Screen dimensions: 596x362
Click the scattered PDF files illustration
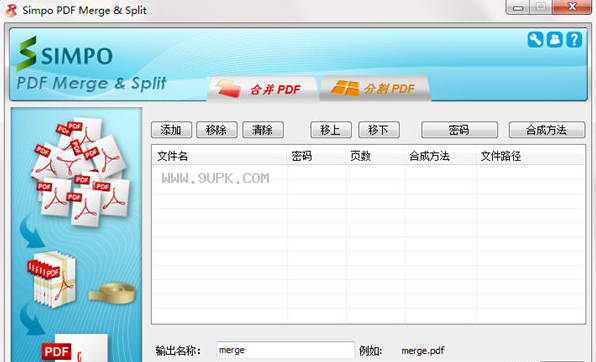81,171
